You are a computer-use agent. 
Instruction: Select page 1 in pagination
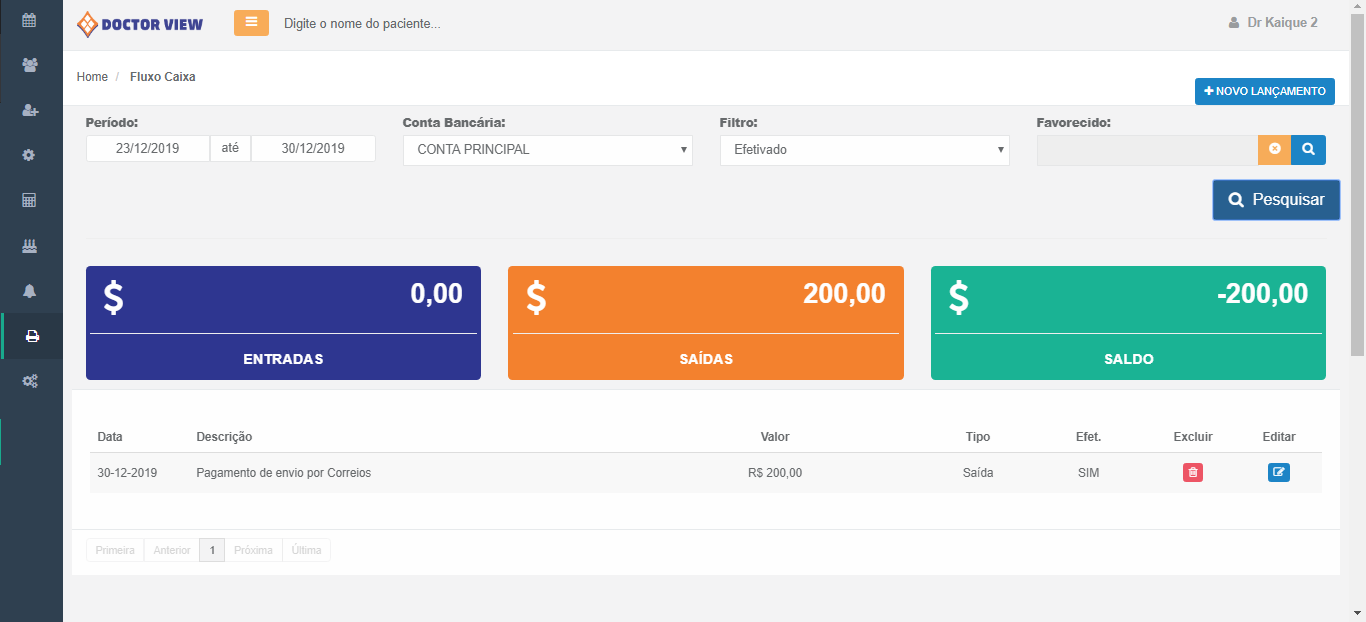[211, 550]
